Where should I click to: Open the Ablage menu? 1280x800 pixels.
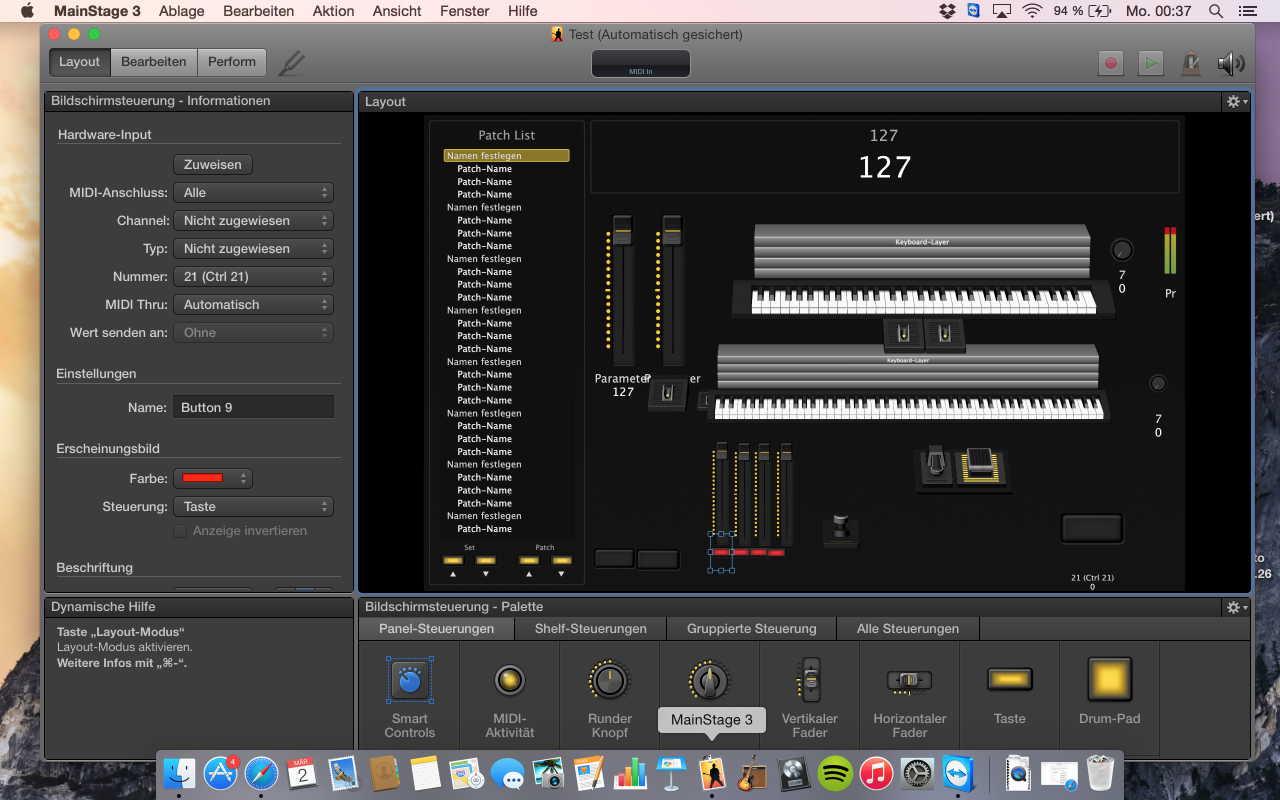click(x=181, y=11)
